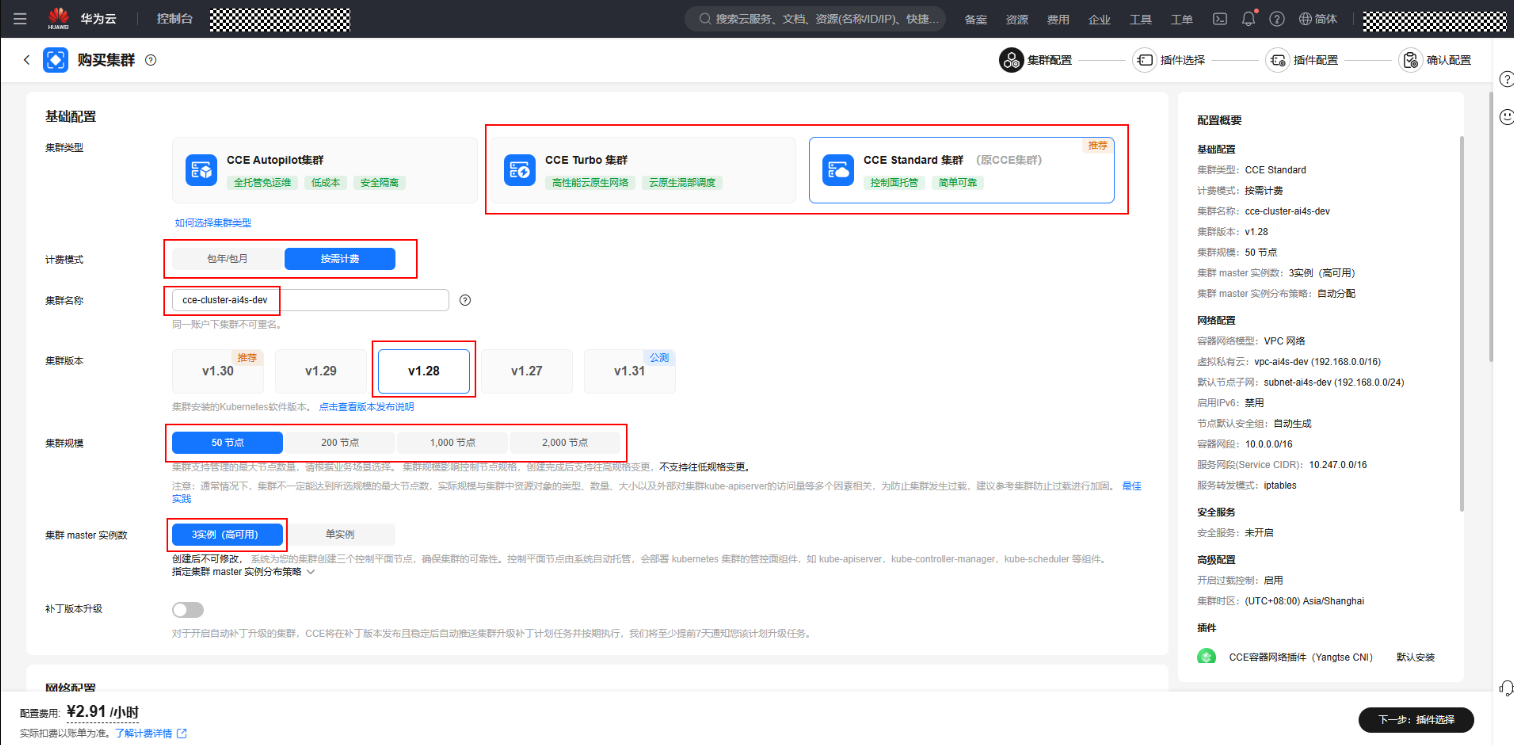Select 50 节点 cluster scale
1514x745 pixels.
click(228, 442)
